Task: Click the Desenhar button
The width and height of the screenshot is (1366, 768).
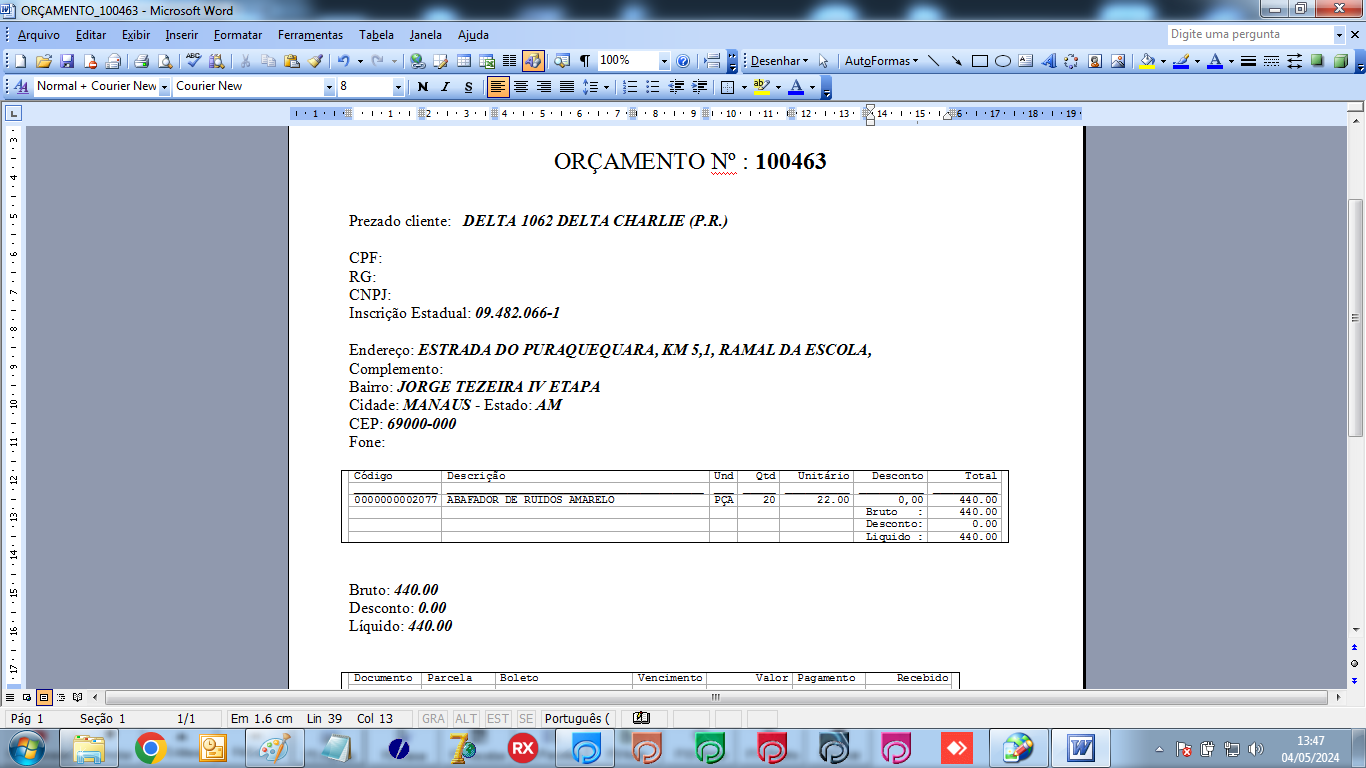Action: coord(778,61)
